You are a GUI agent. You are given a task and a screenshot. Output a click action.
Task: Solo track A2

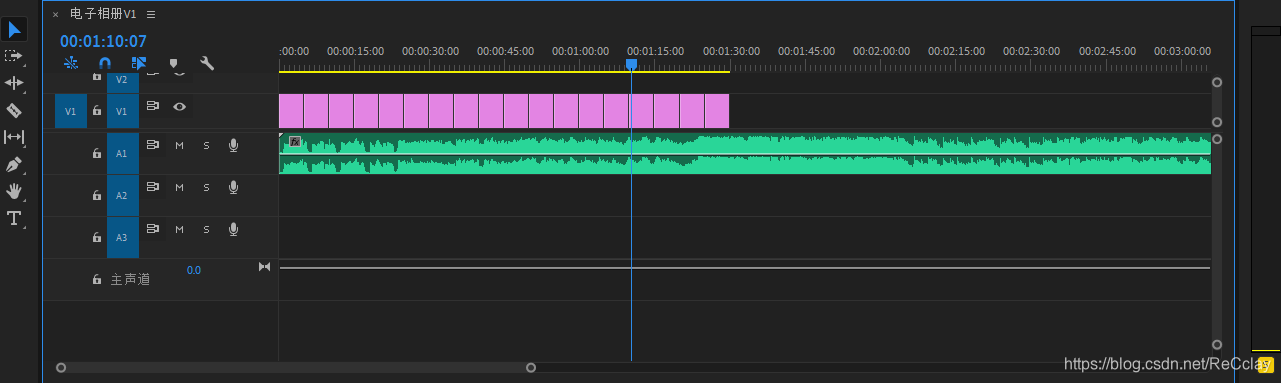pyautogui.click(x=207, y=187)
